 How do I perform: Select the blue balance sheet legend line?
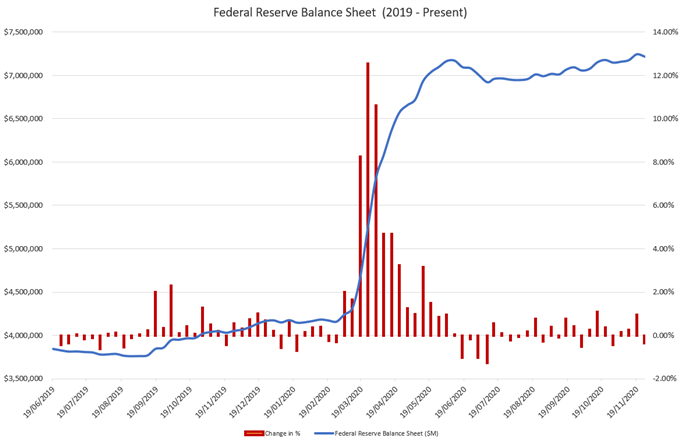coord(324,433)
